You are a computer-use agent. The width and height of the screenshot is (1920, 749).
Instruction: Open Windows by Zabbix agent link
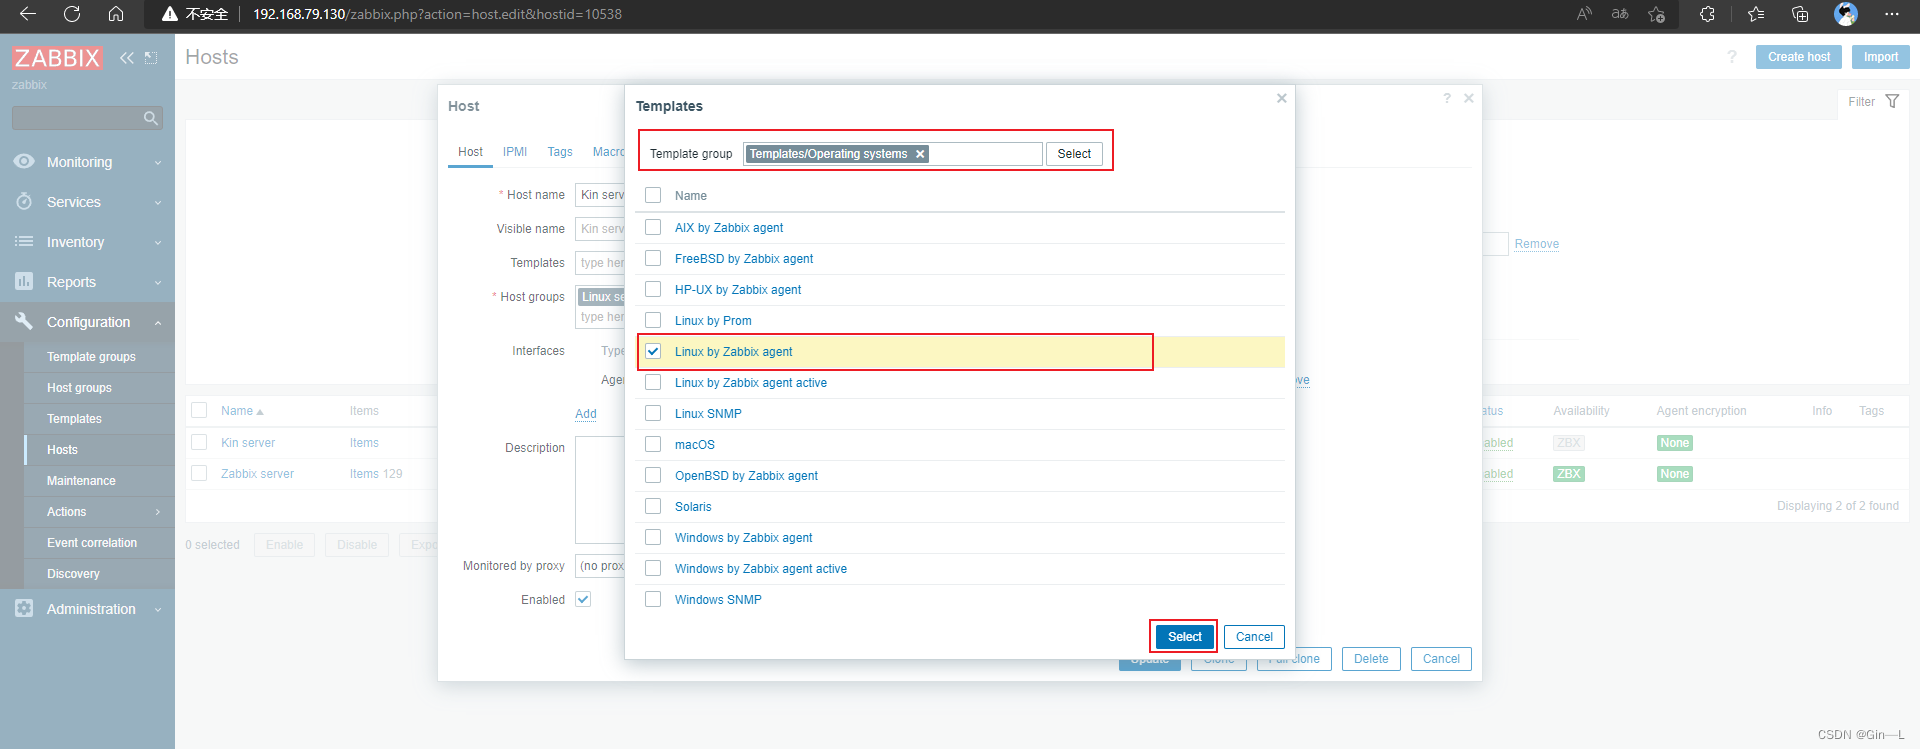[743, 538]
